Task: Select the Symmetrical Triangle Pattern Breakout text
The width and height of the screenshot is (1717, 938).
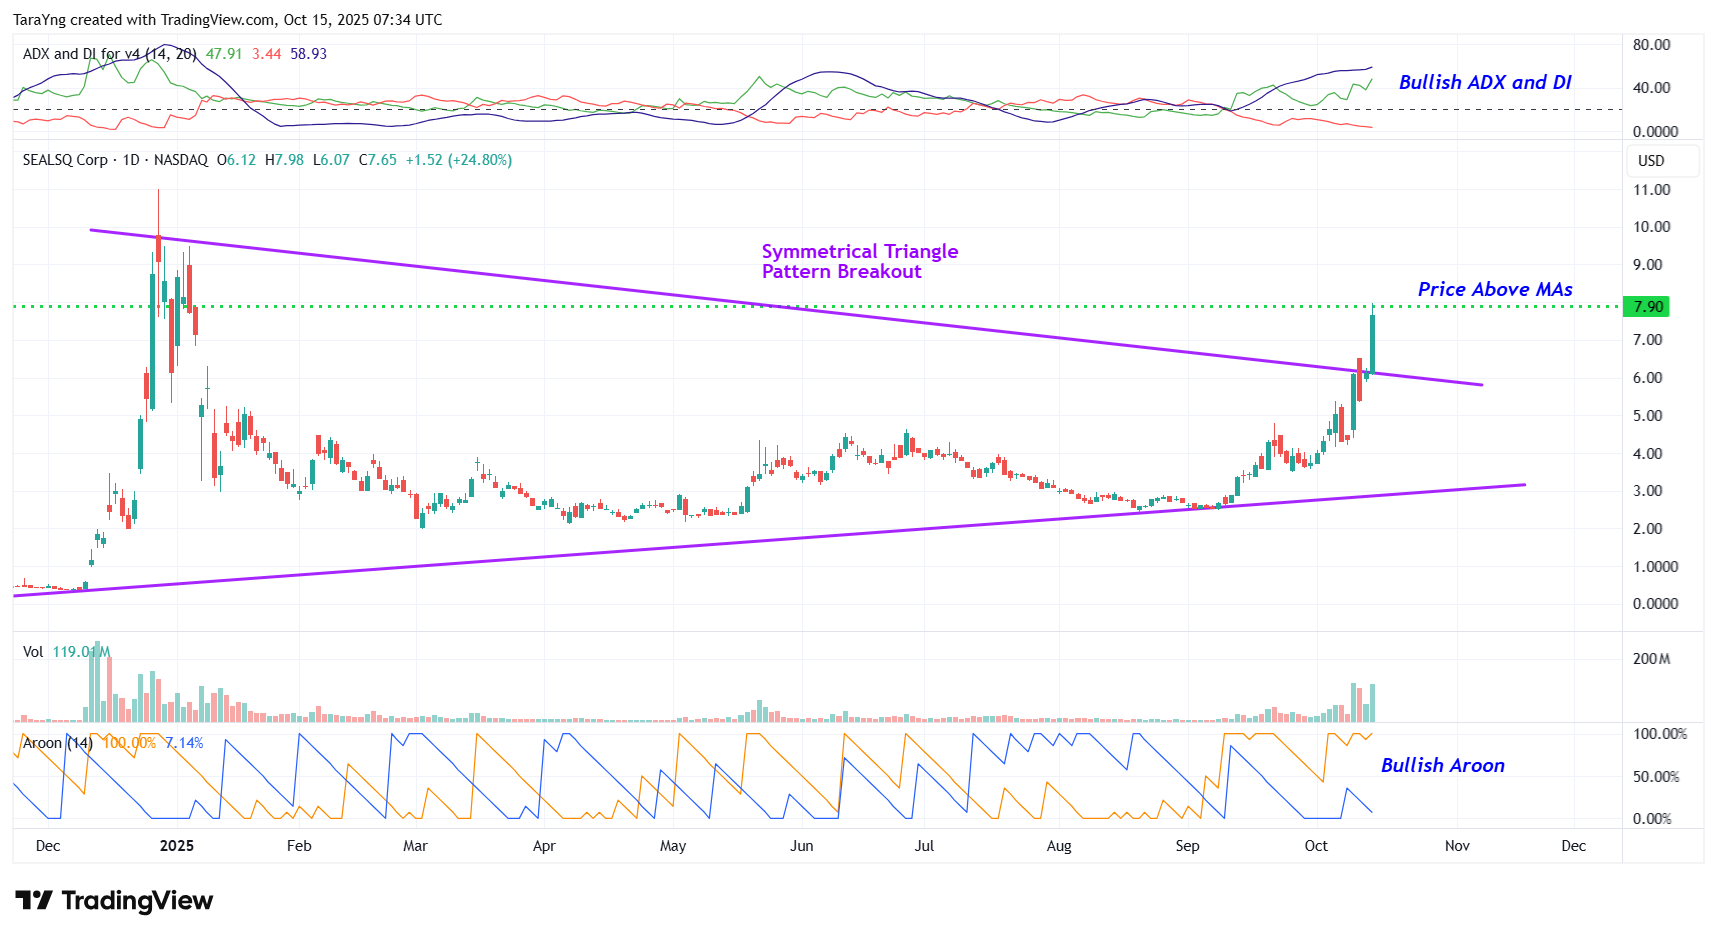Action: point(859,262)
